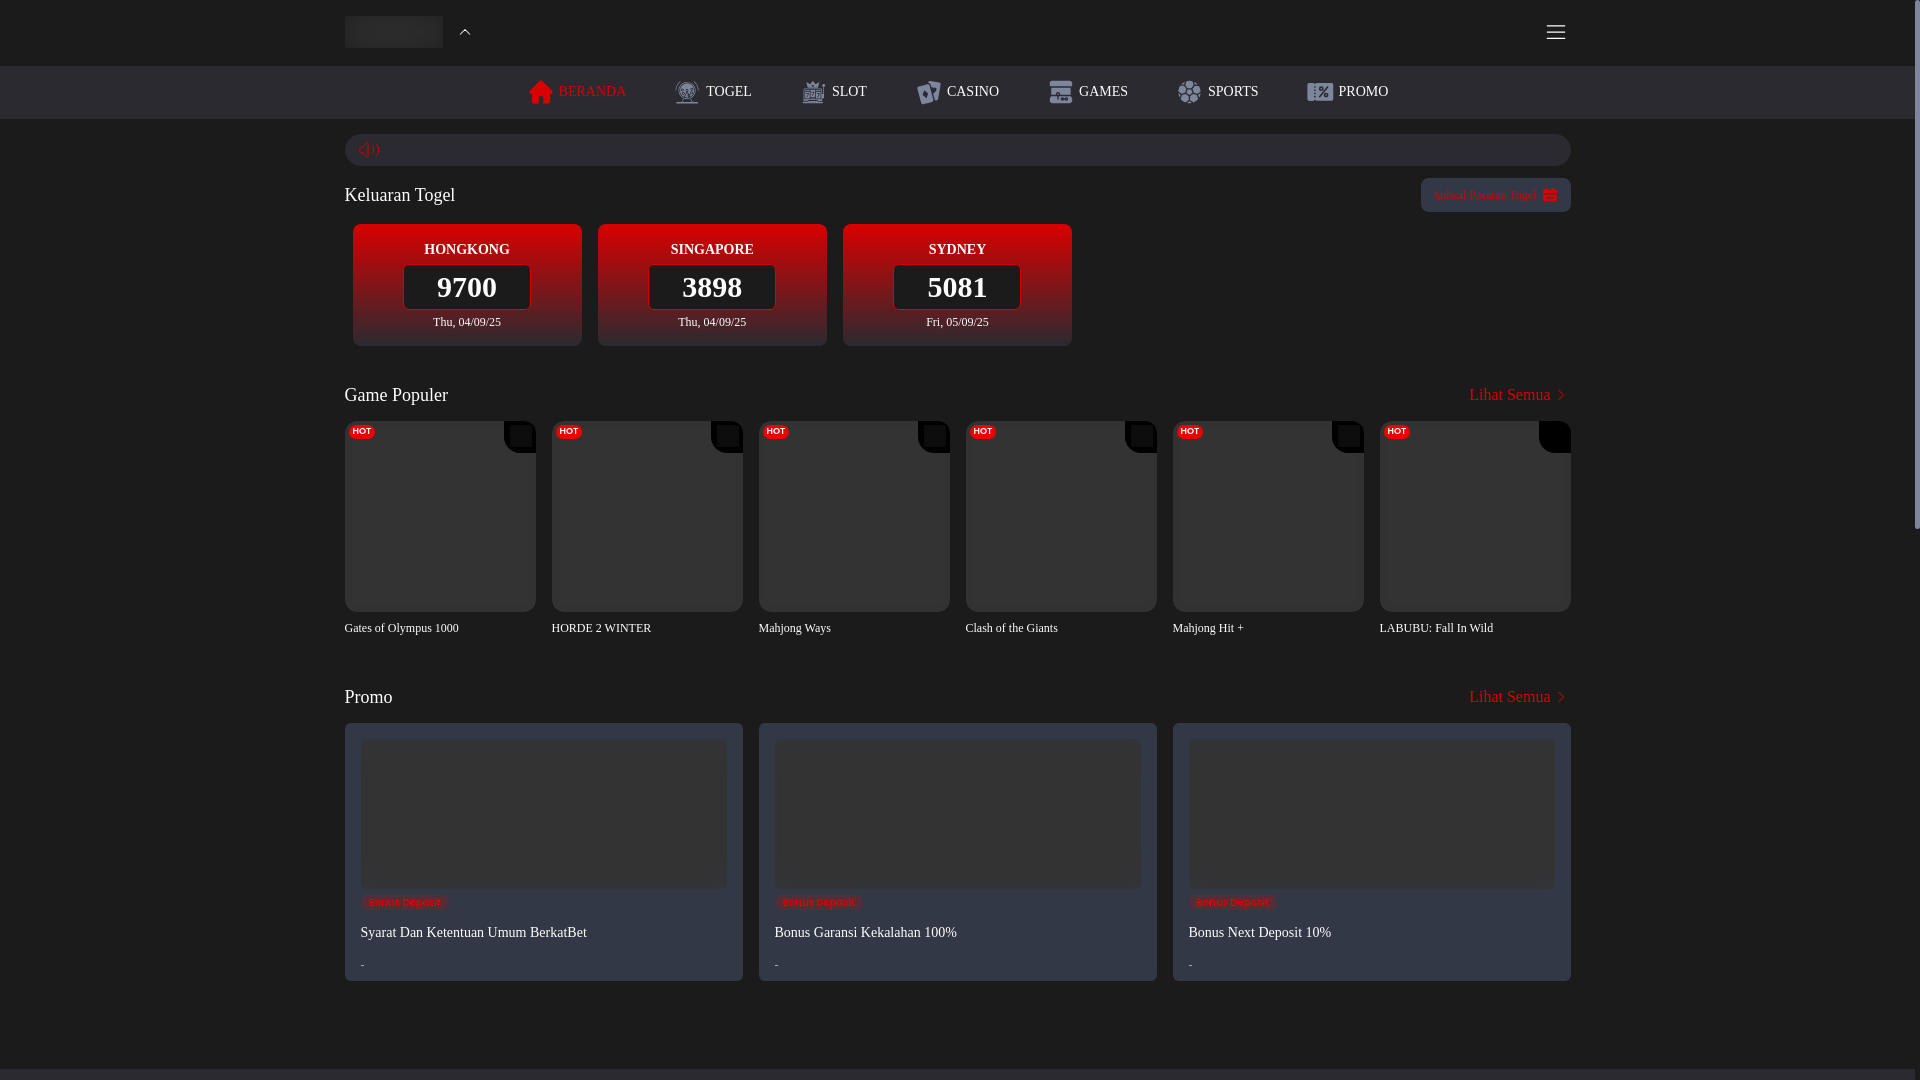Open the SYDNEY togel result card

coord(957,285)
